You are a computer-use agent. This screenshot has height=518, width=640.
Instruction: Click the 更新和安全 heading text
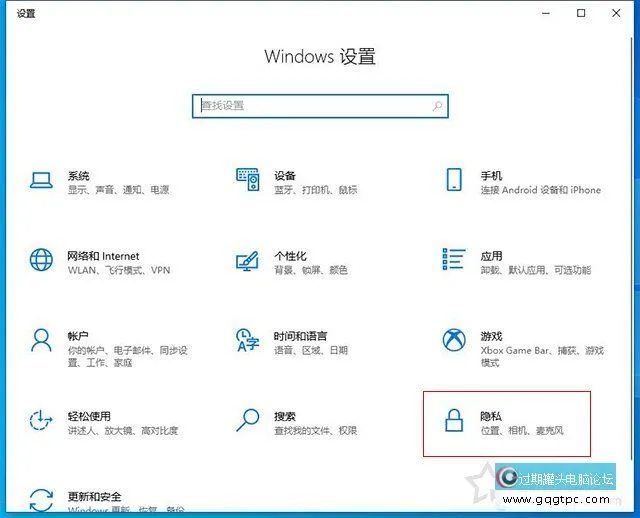click(94, 496)
